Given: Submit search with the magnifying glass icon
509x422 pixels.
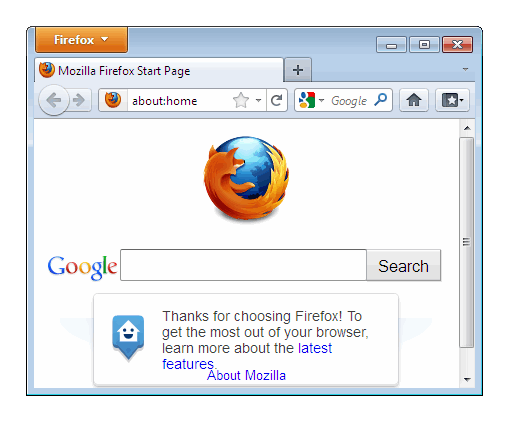Looking at the screenshot, I should tap(381, 100).
